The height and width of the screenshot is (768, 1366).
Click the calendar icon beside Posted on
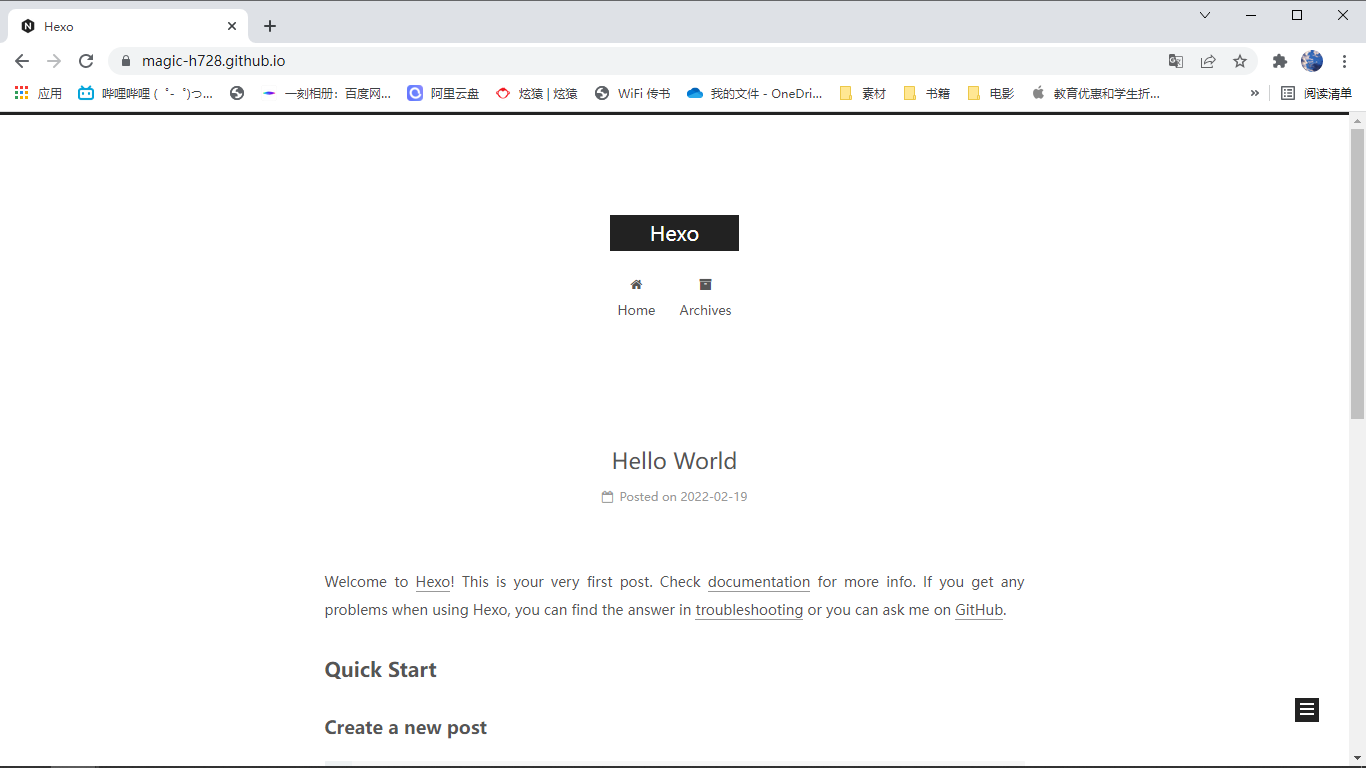[x=607, y=497]
